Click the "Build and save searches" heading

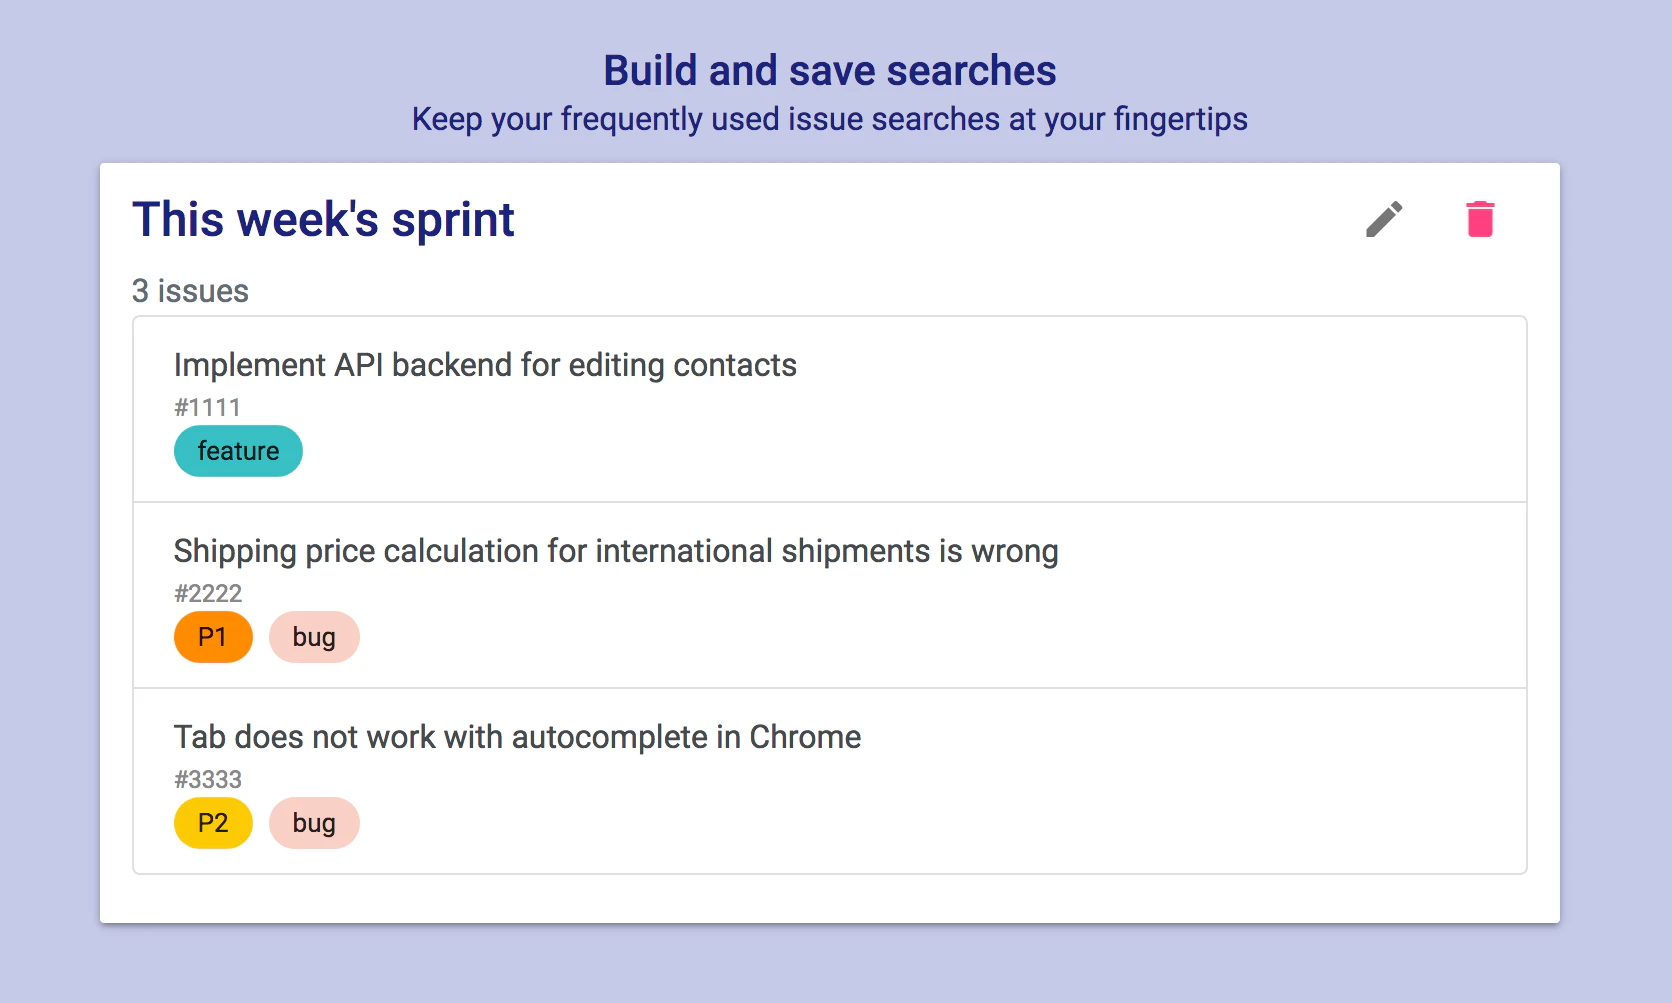click(830, 71)
